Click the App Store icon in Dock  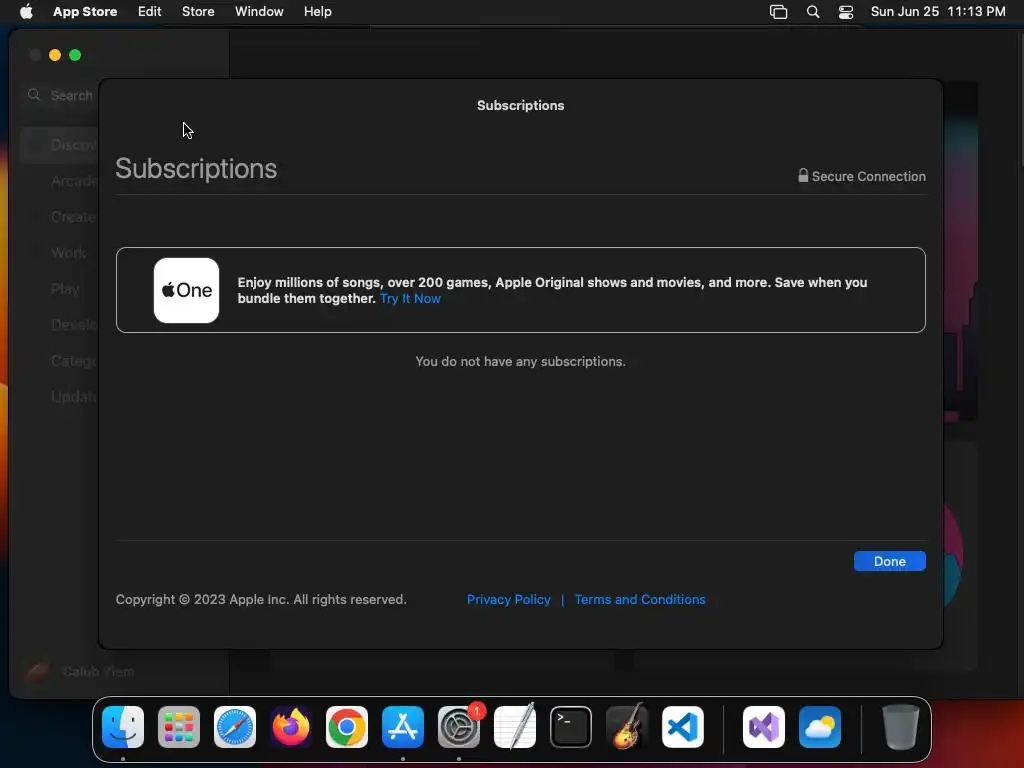(403, 726)
